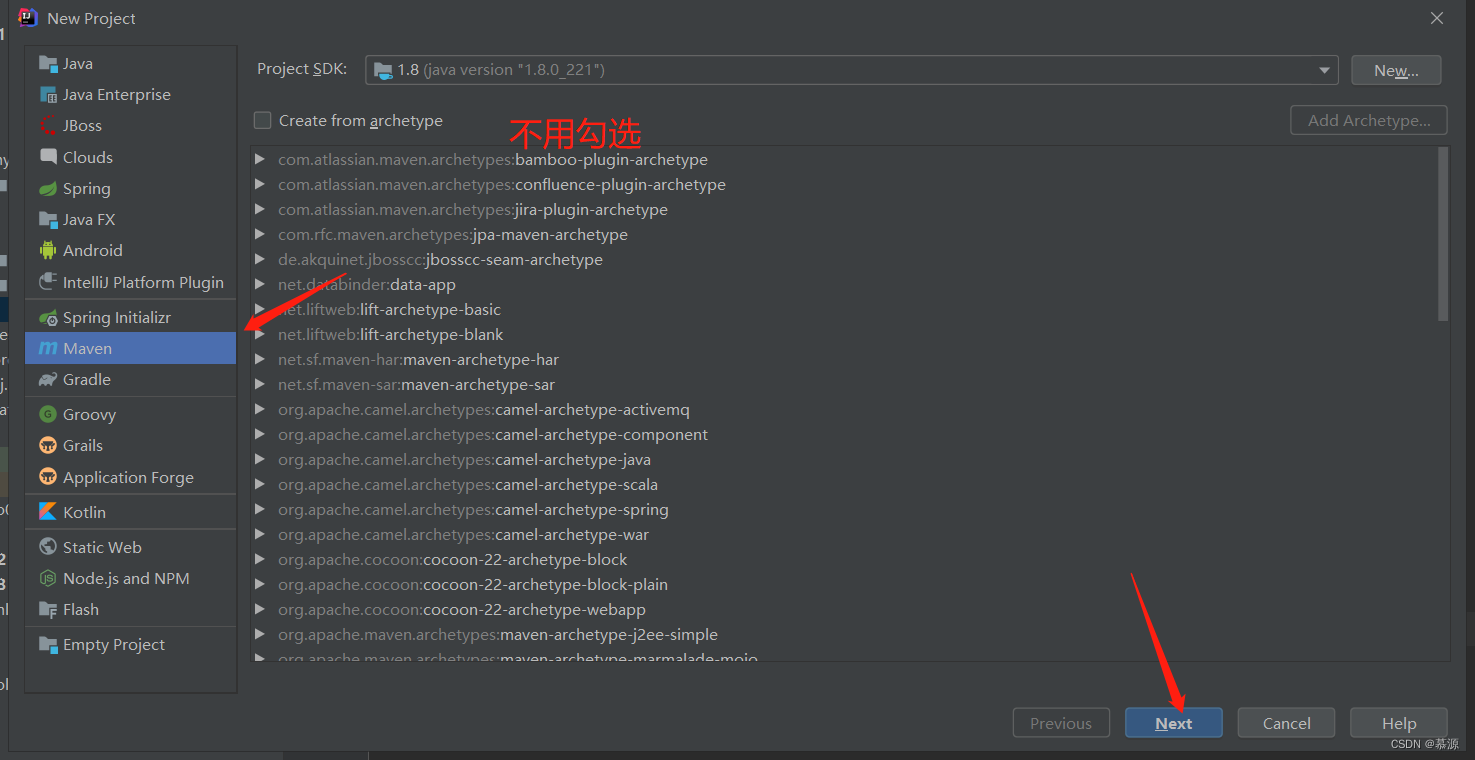Expand jpa-maven-archetype entry
Viewport: 1475px width, 760px height.
(260, 235)
